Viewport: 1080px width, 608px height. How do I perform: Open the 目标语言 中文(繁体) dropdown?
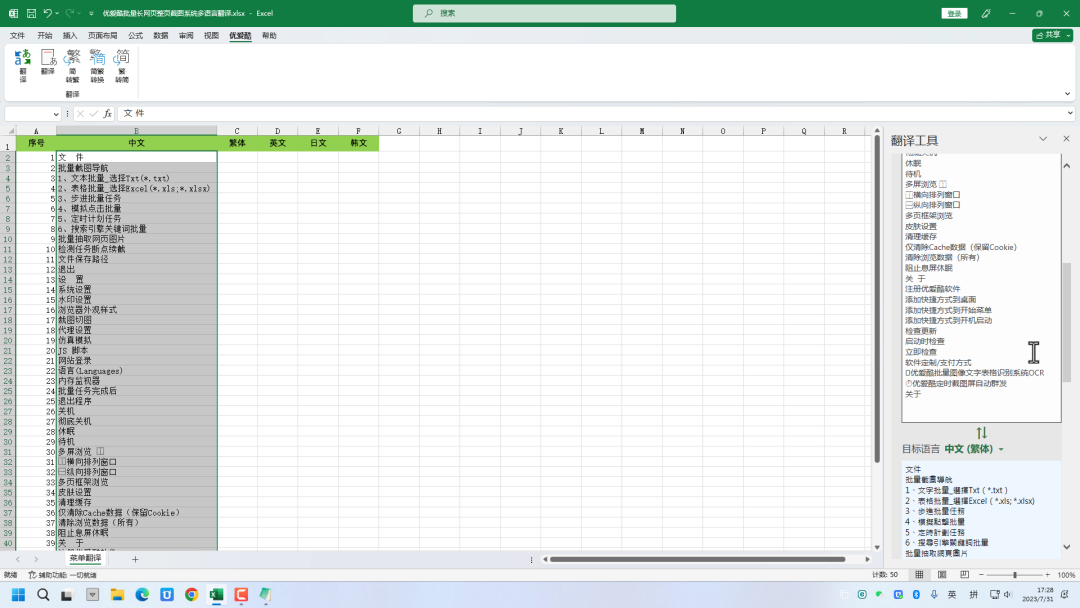1001,449
